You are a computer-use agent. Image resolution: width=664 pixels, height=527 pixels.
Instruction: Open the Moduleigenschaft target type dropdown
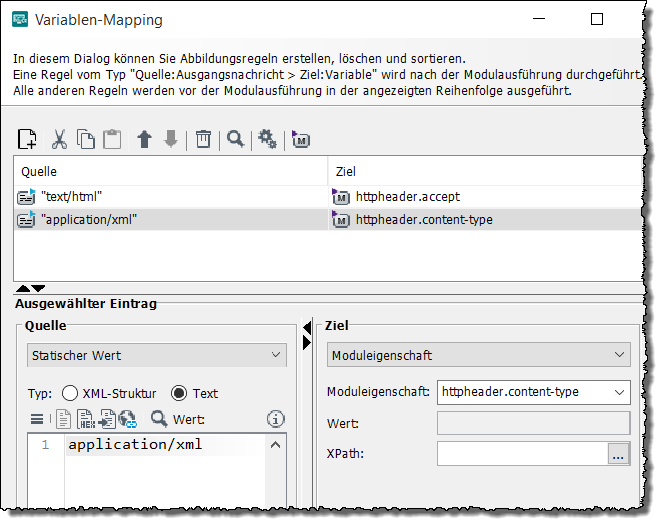coord(478,355)
